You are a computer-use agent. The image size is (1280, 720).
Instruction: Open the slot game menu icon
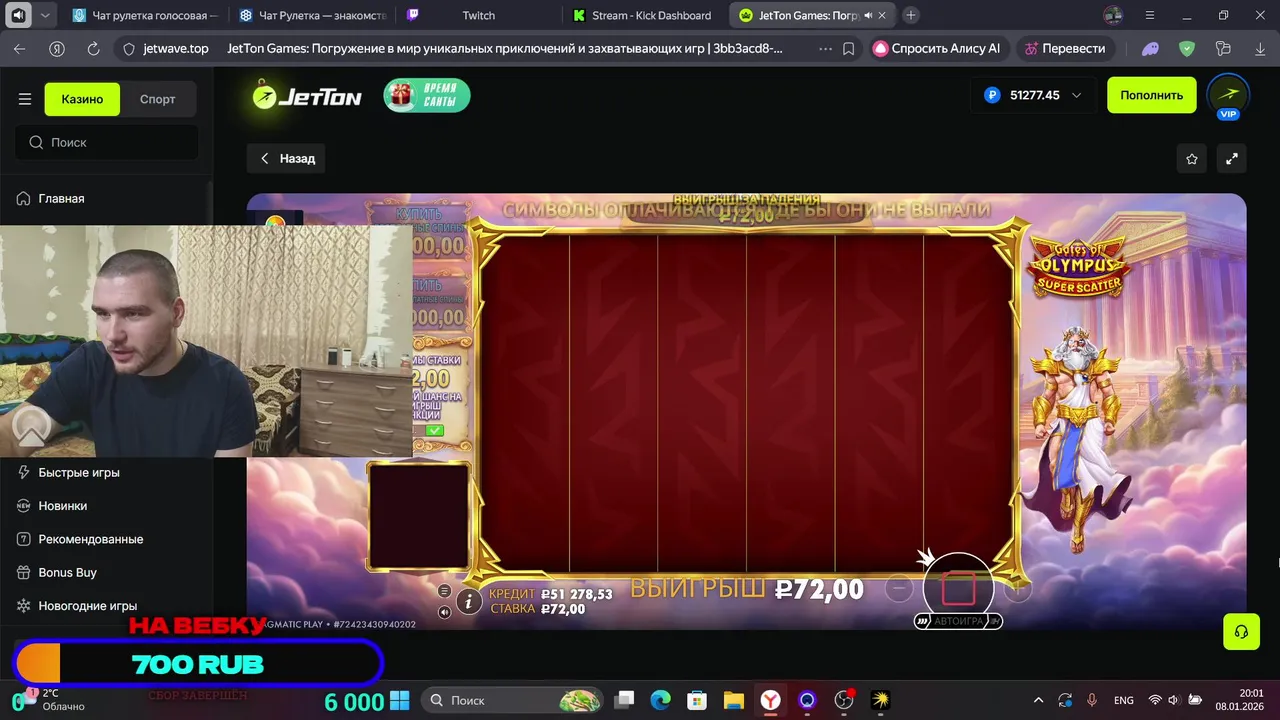point(445,591)
